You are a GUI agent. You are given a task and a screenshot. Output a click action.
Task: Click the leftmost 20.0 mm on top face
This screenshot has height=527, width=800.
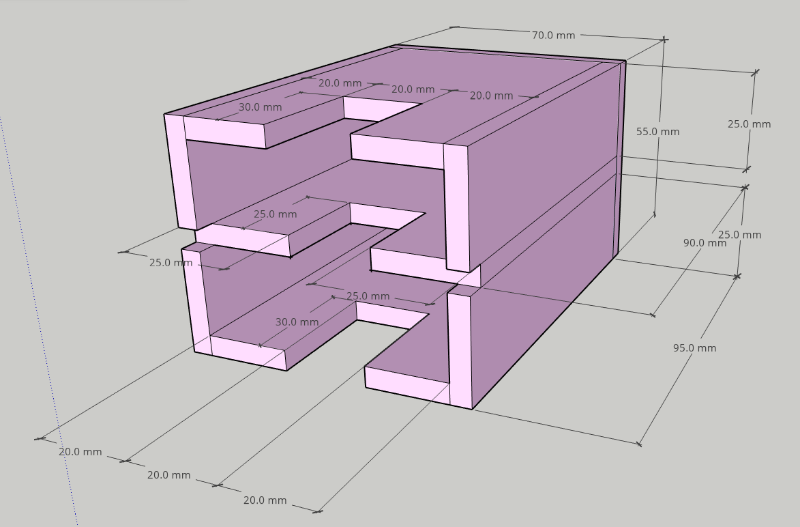pos(340,83)
